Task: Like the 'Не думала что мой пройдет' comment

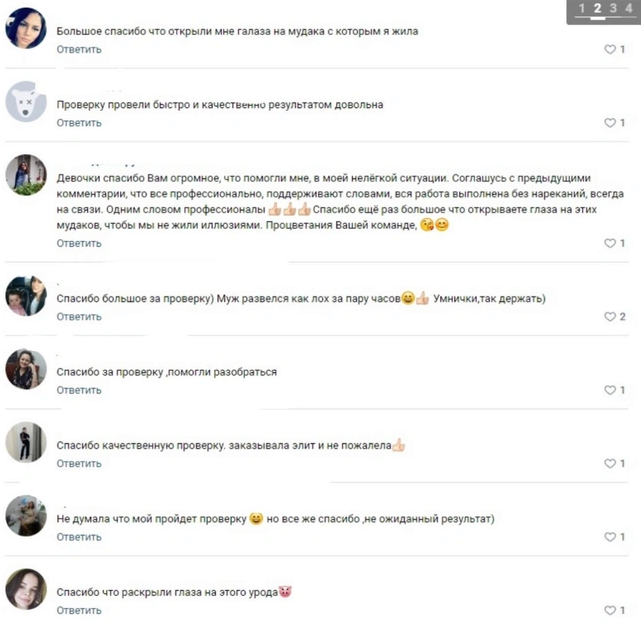Action: point(614,537)
